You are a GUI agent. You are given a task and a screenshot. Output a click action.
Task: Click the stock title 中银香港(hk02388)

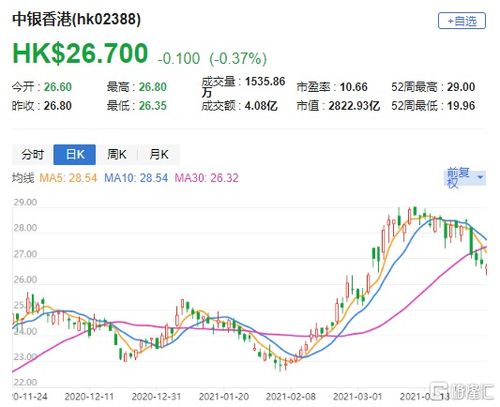tap(76, 19)
